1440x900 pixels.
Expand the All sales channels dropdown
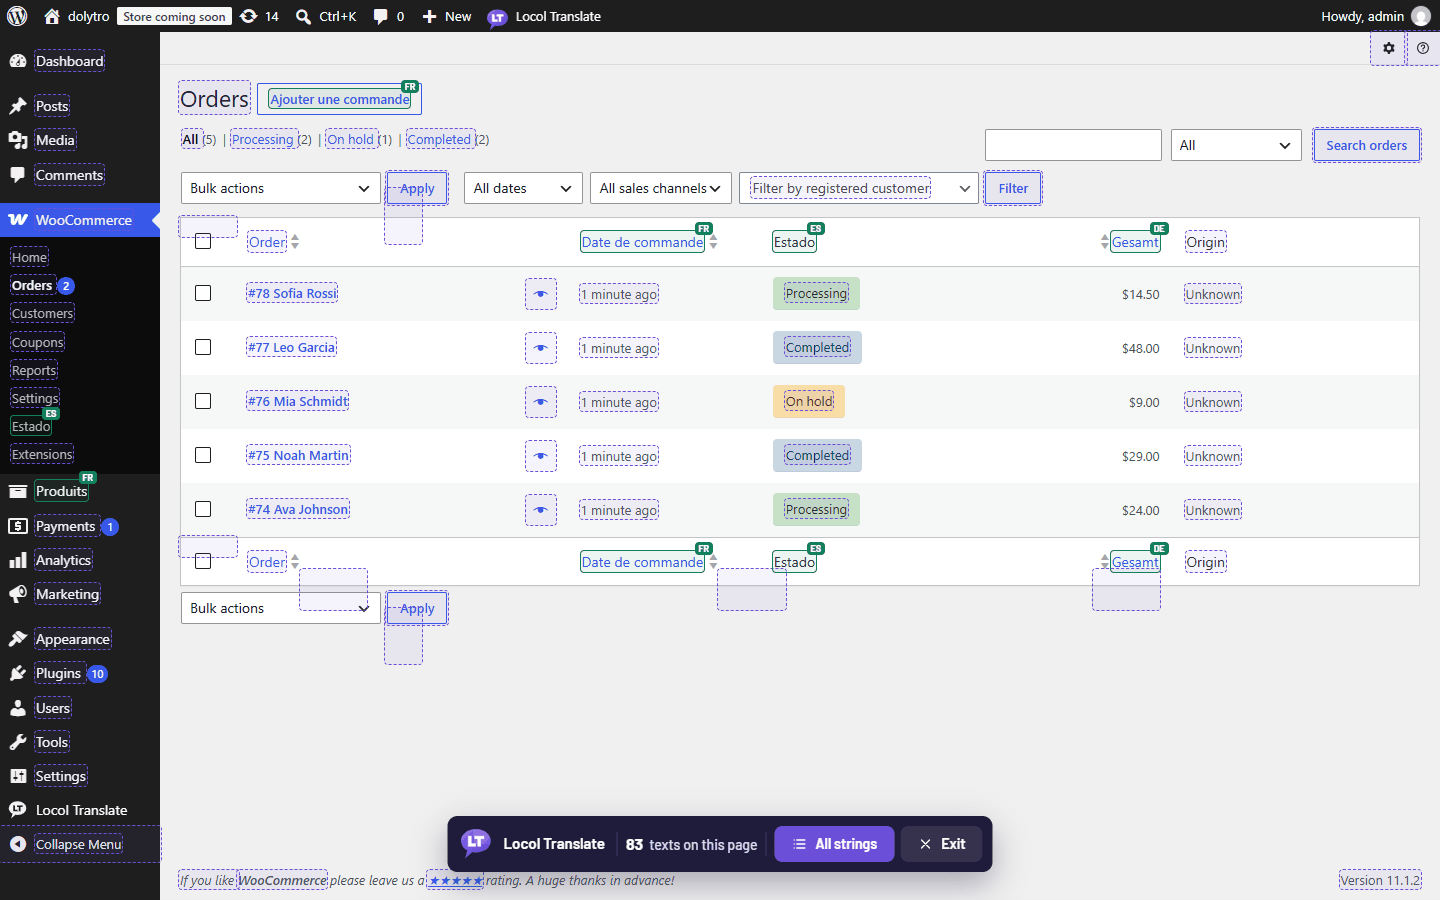pyautogui.click(x=661, y=188)
